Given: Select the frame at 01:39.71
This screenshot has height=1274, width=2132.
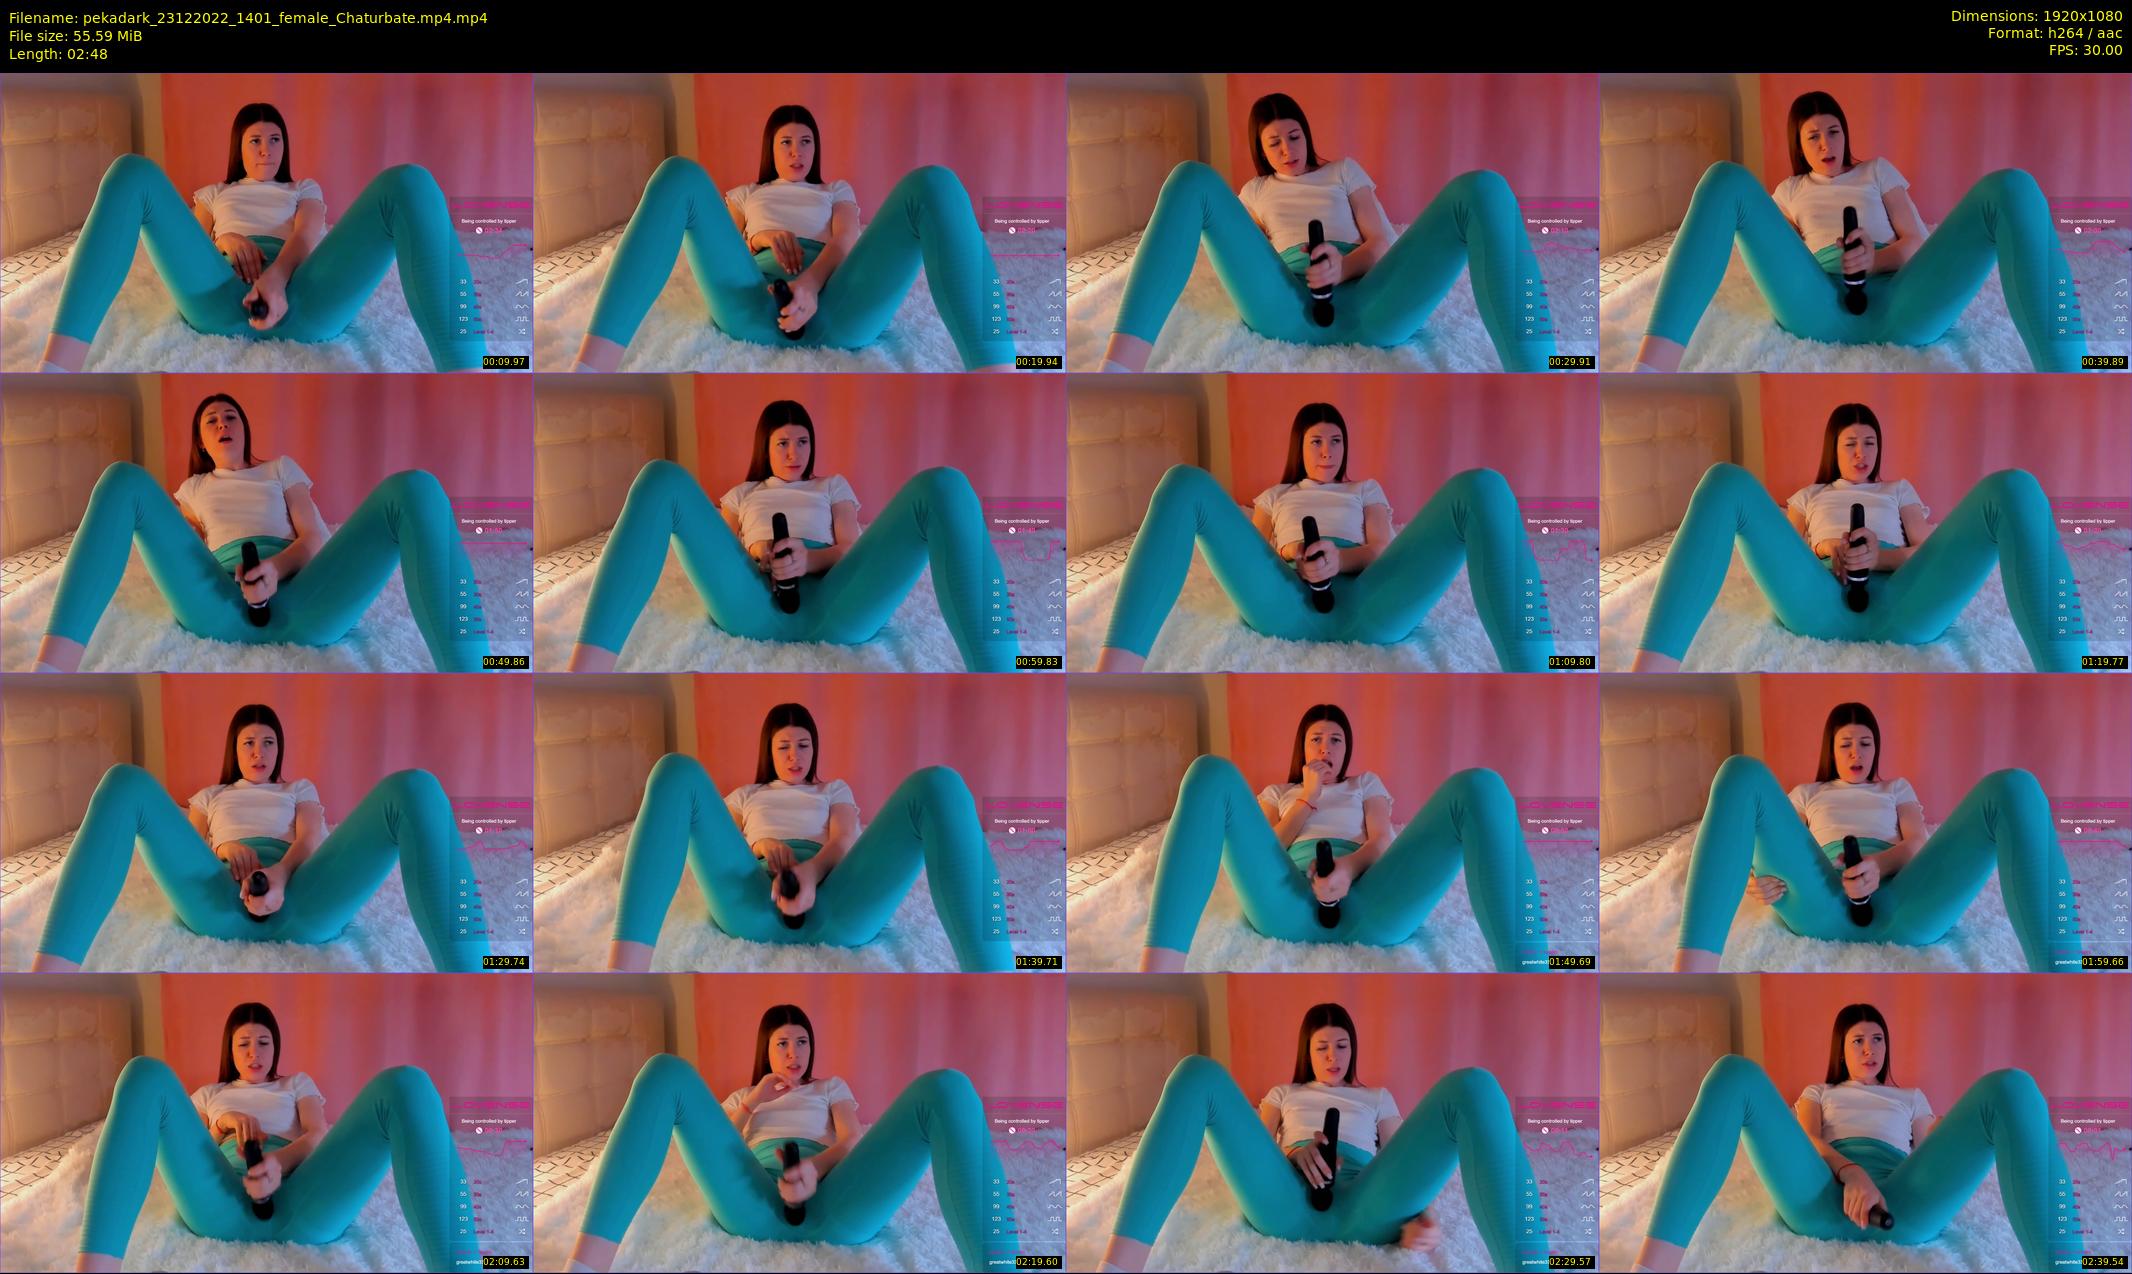Looking at the screenshot, I should [799, 822].
